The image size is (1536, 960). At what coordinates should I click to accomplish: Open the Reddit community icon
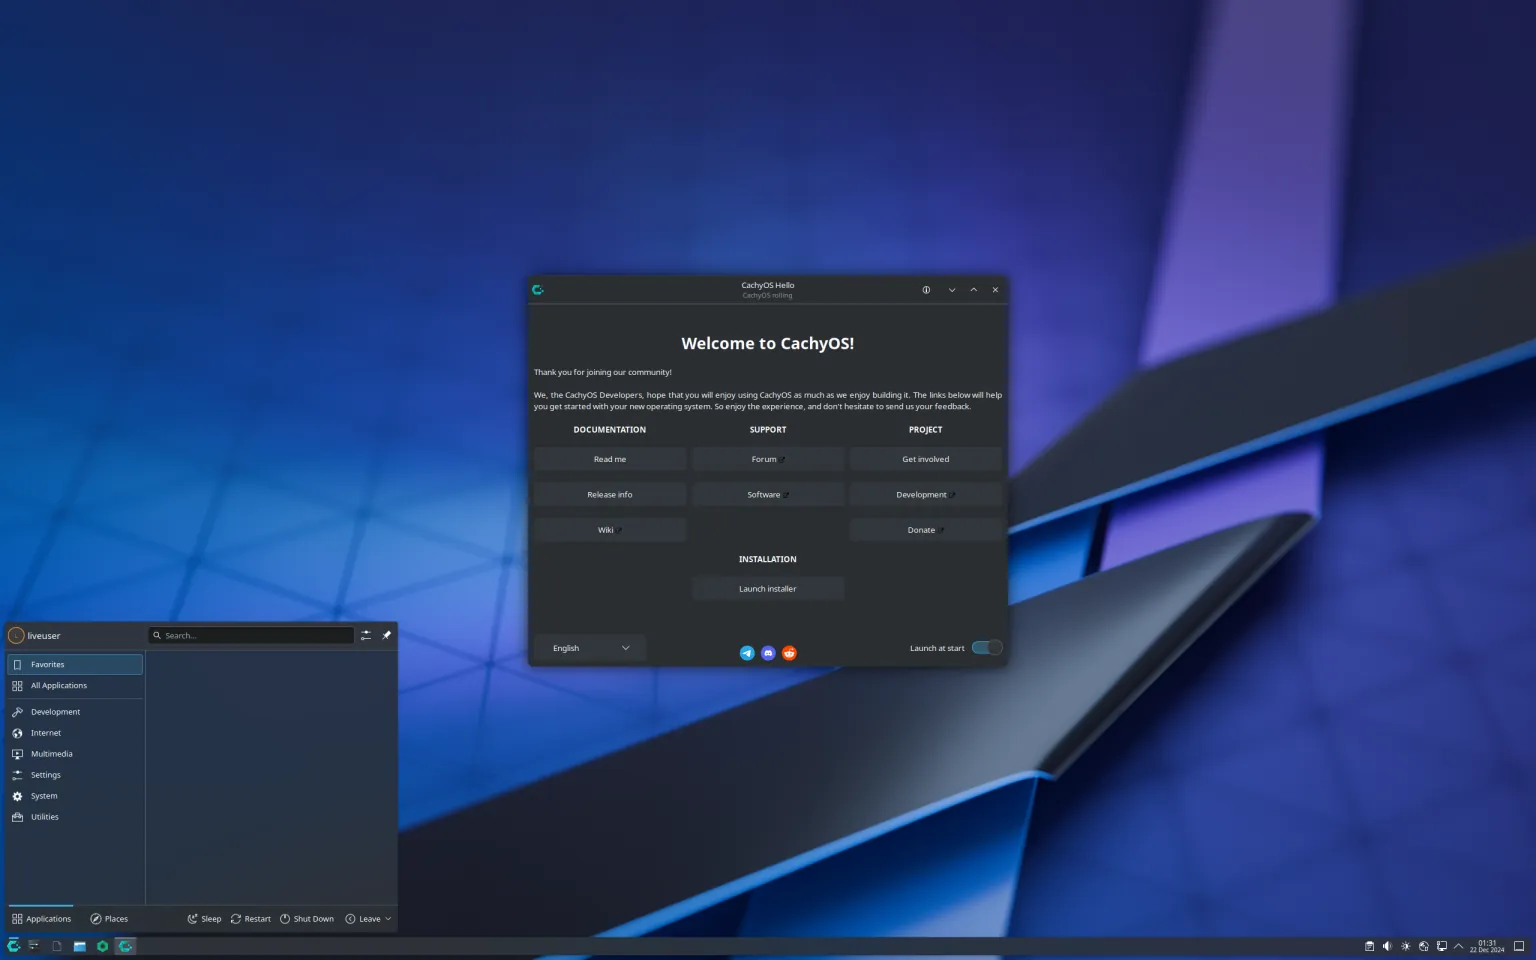[x=789, y=653]
